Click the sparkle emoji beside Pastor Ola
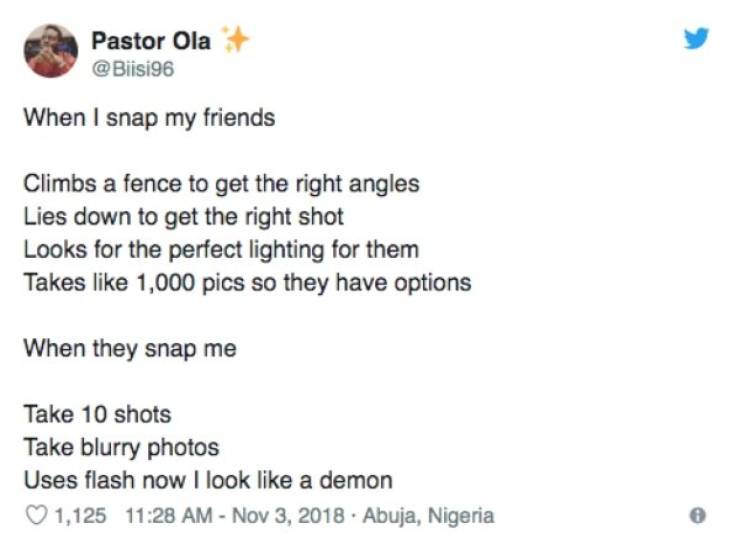Image resolution: width=740 pixels, height=544 pixels. point(234,40)
